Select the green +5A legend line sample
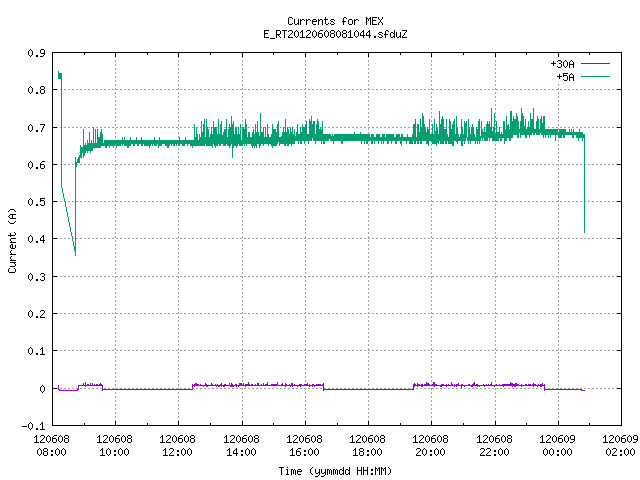The height and width of the screenshot is (480, 640). pyautogui.click(x=595, y=76)
